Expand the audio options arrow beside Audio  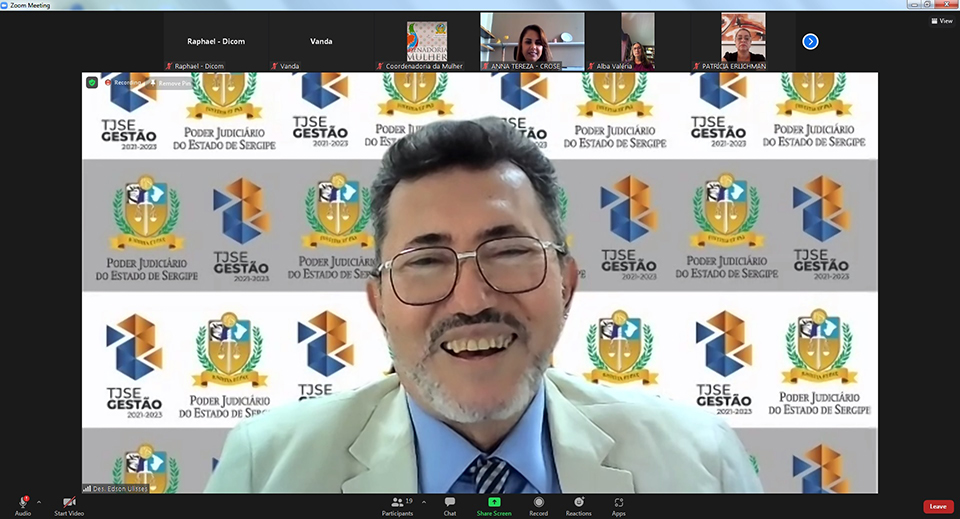39,501
